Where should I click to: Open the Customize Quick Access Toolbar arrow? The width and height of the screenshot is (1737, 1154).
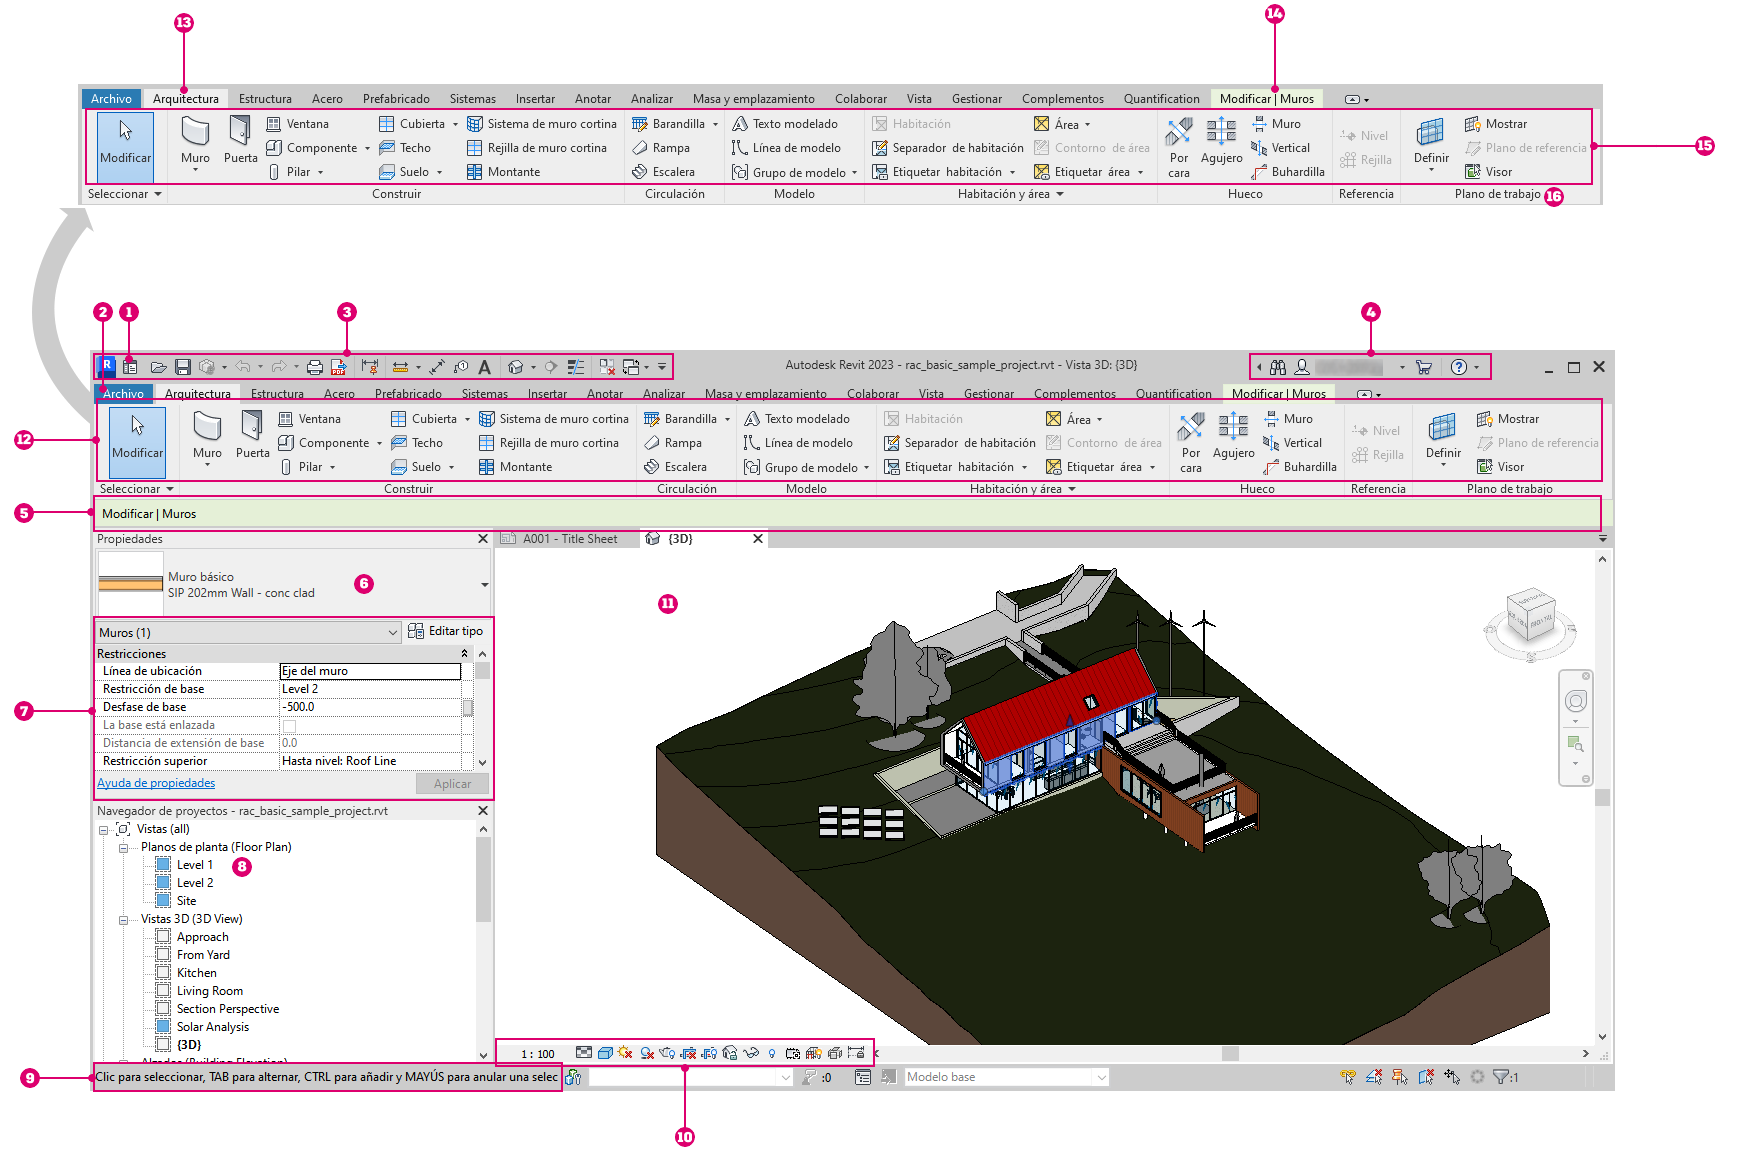coord(662,367)
